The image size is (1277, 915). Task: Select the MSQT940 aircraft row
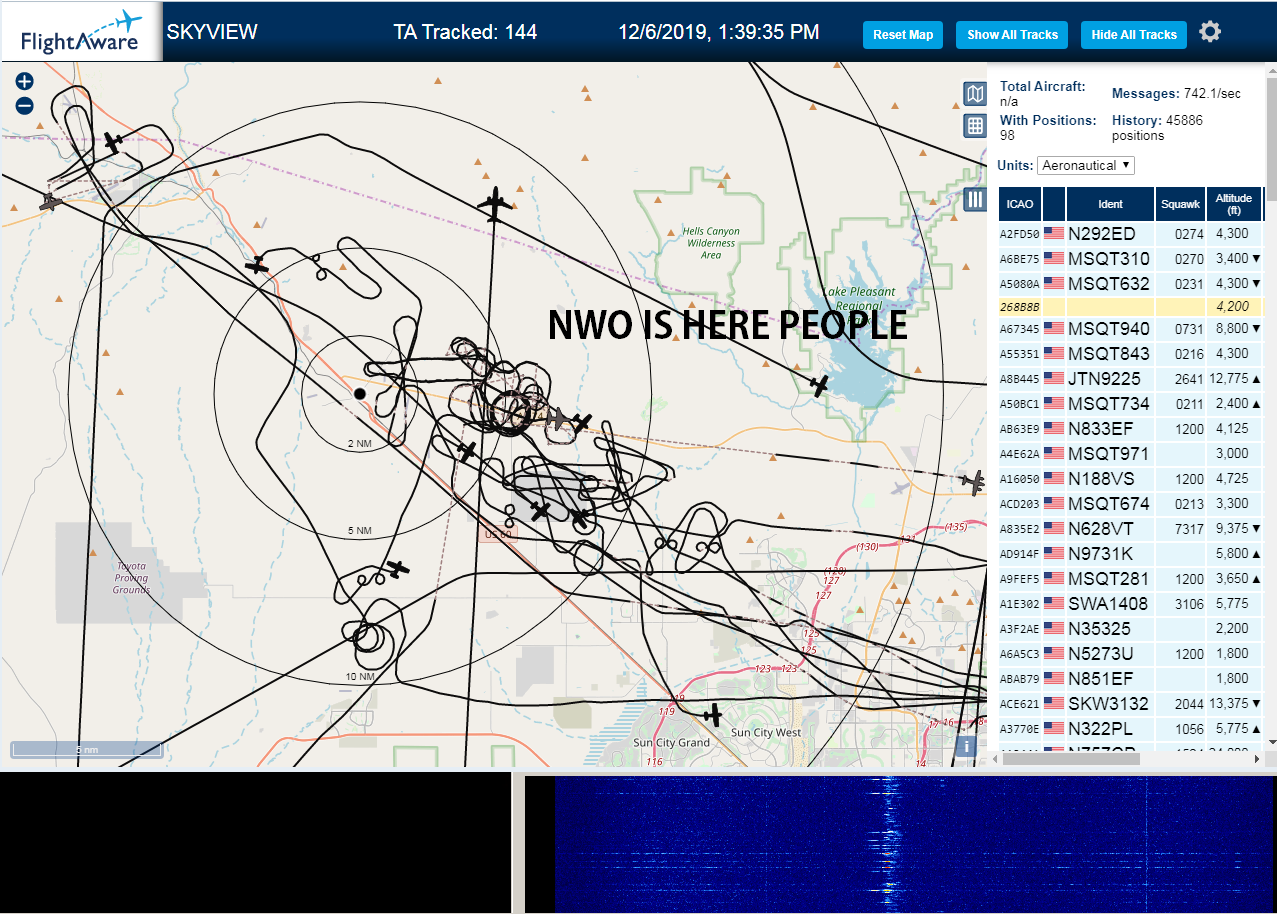1130,329
